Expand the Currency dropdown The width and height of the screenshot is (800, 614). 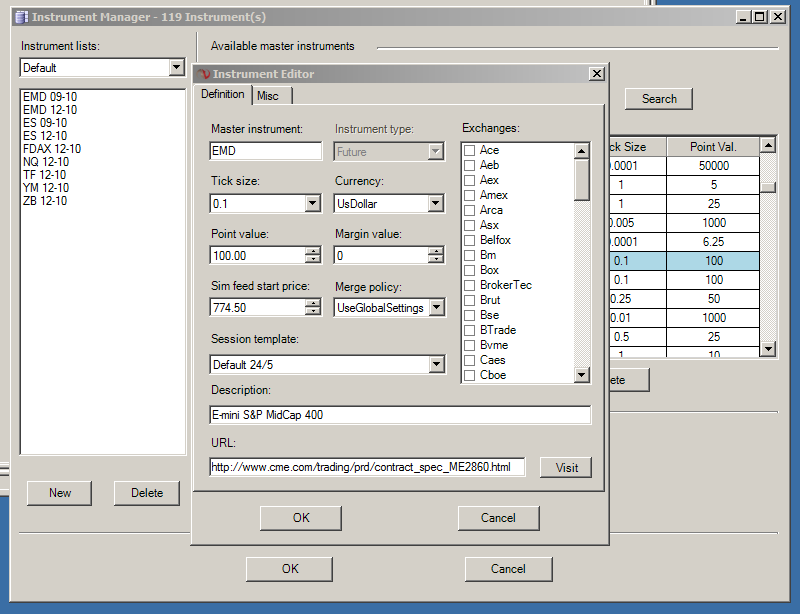436,204
